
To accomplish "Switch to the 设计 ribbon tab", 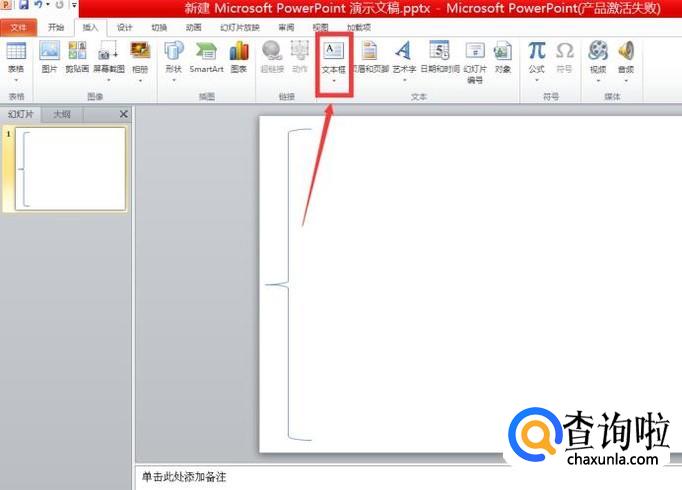I will [124, 28].
